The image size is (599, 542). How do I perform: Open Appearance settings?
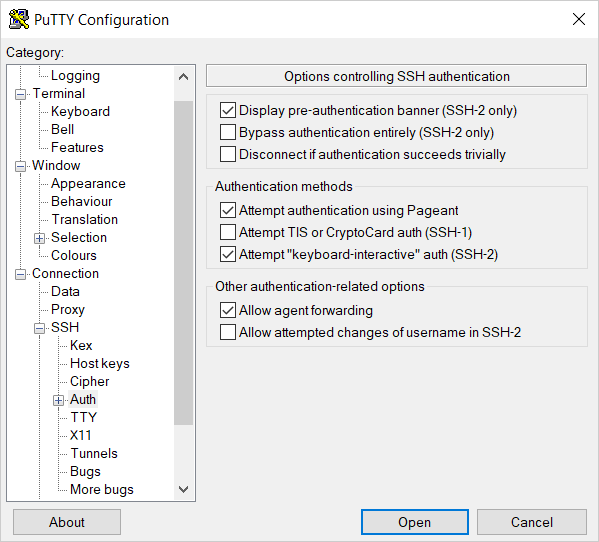pos(88,184)
